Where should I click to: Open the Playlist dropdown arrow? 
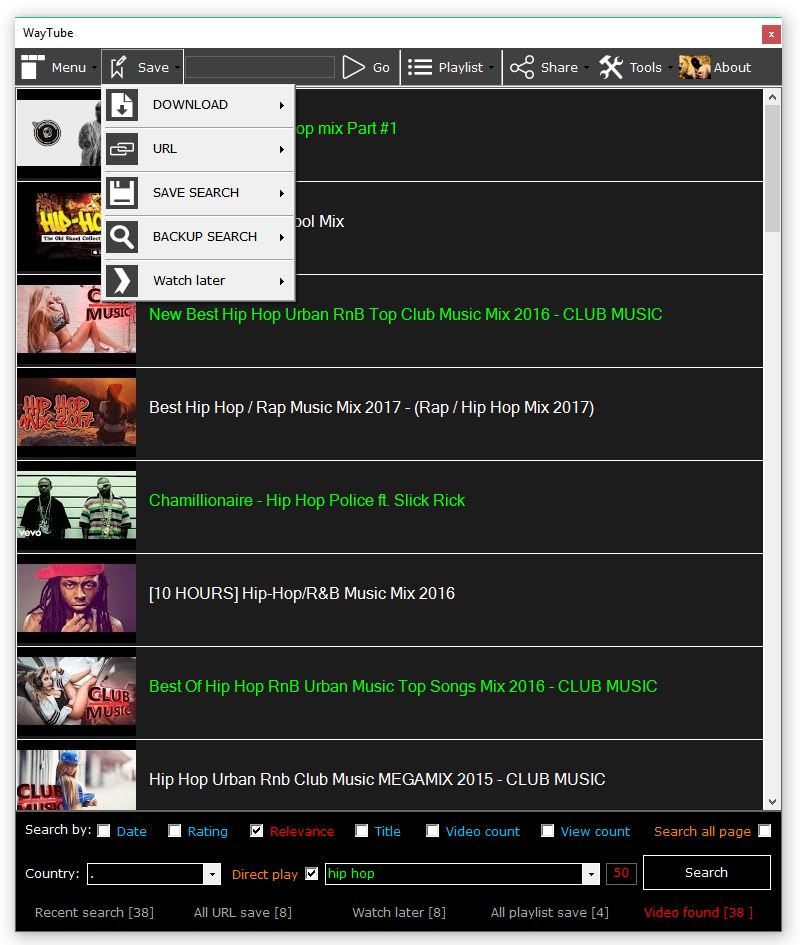tap(492, 68)
